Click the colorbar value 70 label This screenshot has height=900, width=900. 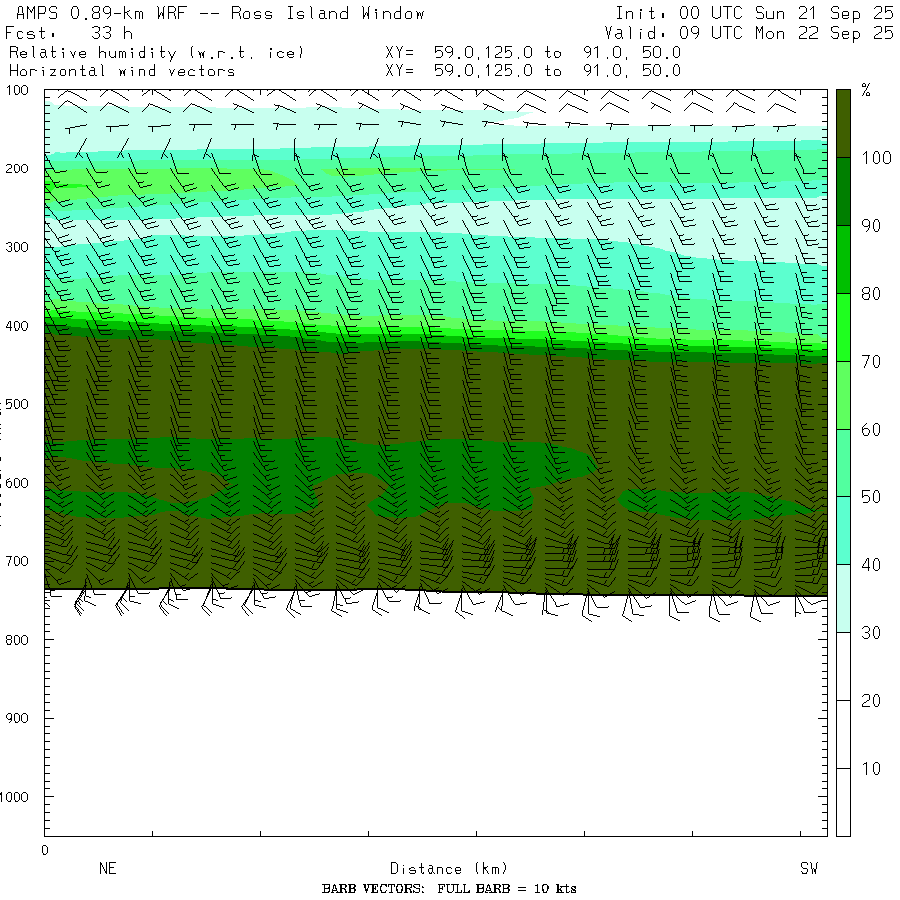(x=871, y=362)
